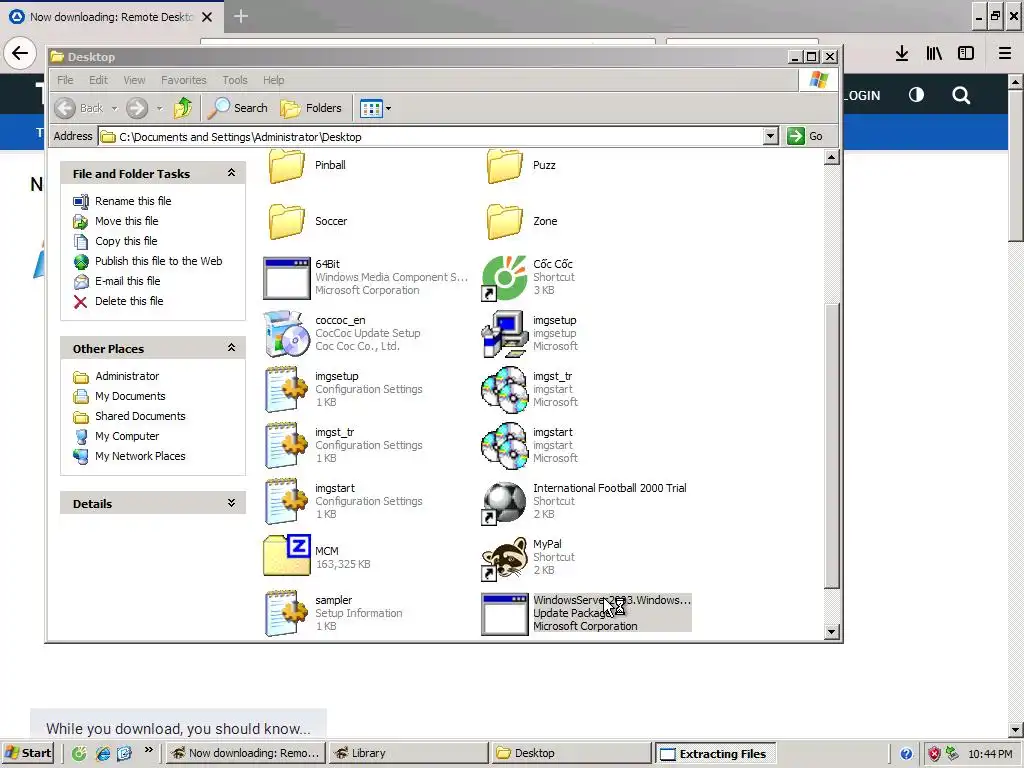The image size is (1024, 768).
Task: Open the View menu
Action: pos(135,80)
